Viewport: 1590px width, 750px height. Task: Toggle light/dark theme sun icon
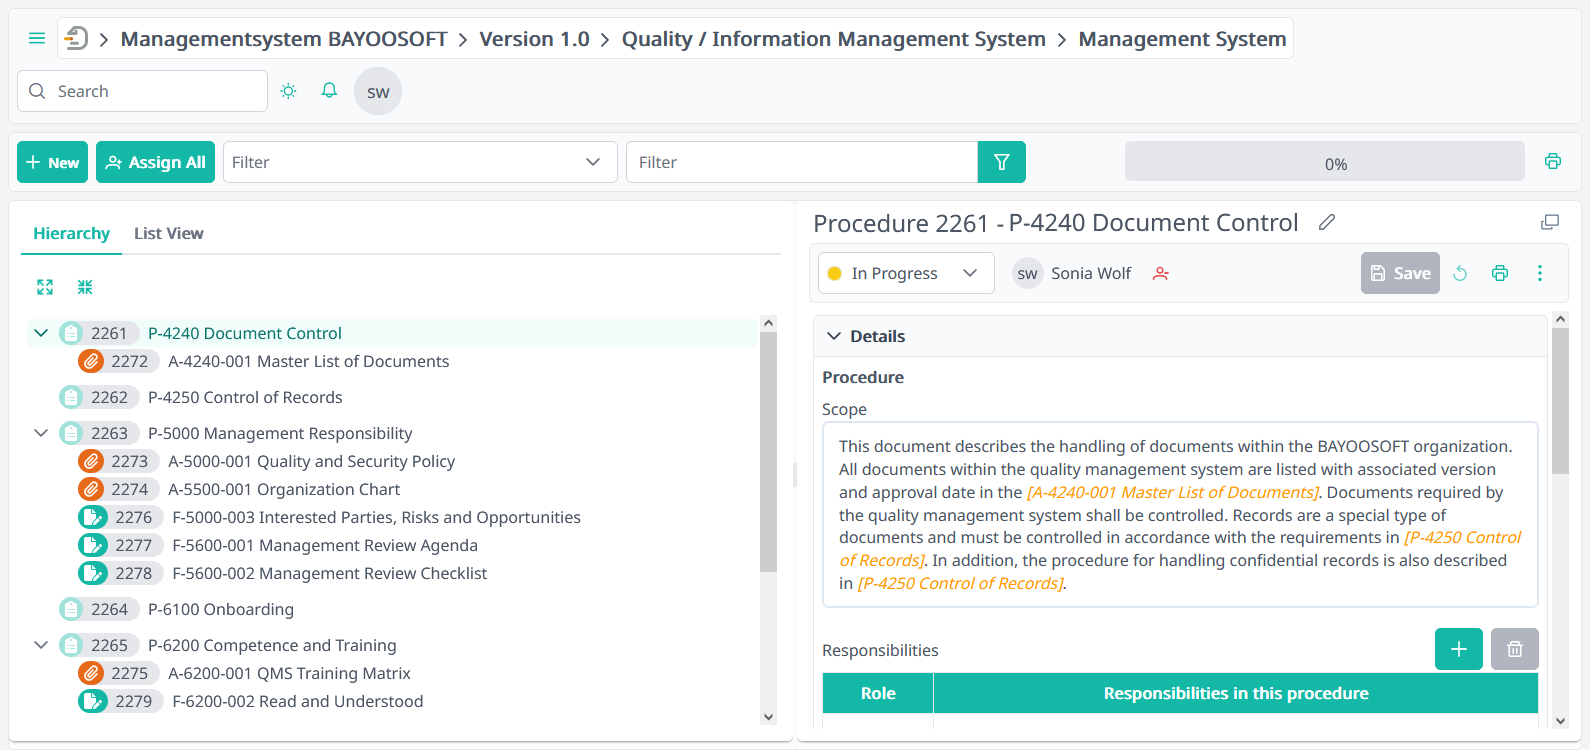click(x=289, y=91)
